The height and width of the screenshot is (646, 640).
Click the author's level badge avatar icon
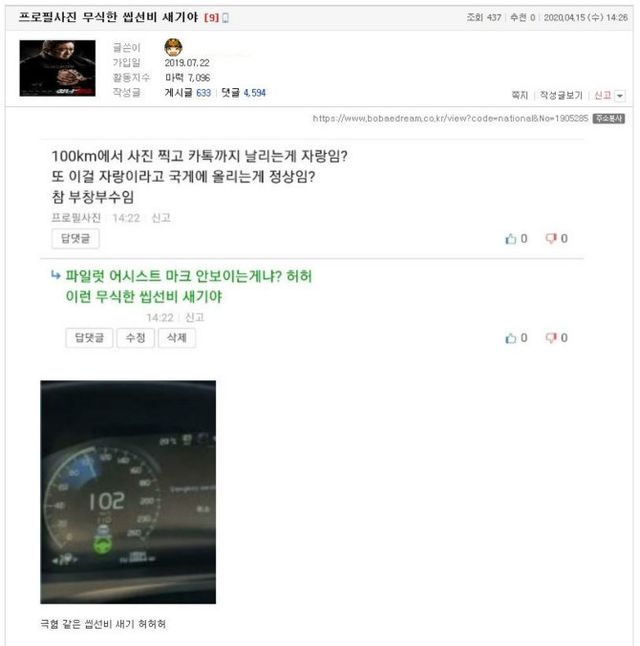[173, 47]
